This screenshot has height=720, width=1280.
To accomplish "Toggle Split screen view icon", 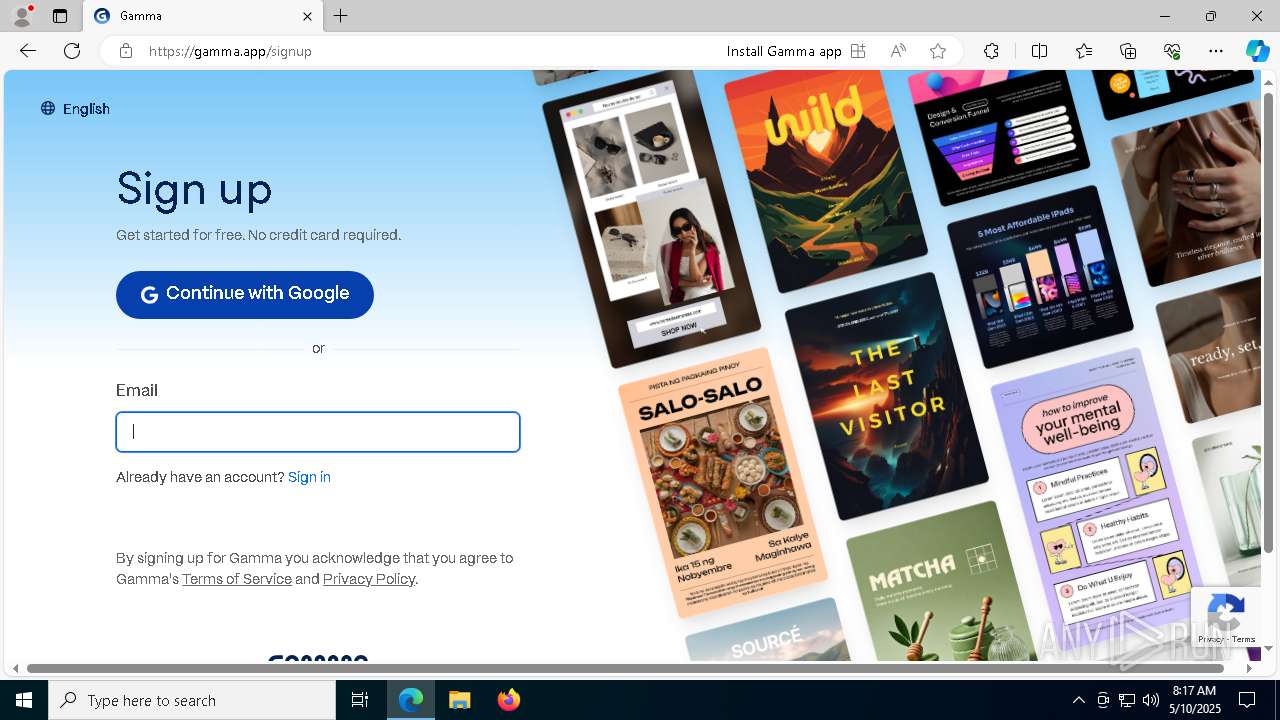I will pyautogui.click(x=1039, y=51).
